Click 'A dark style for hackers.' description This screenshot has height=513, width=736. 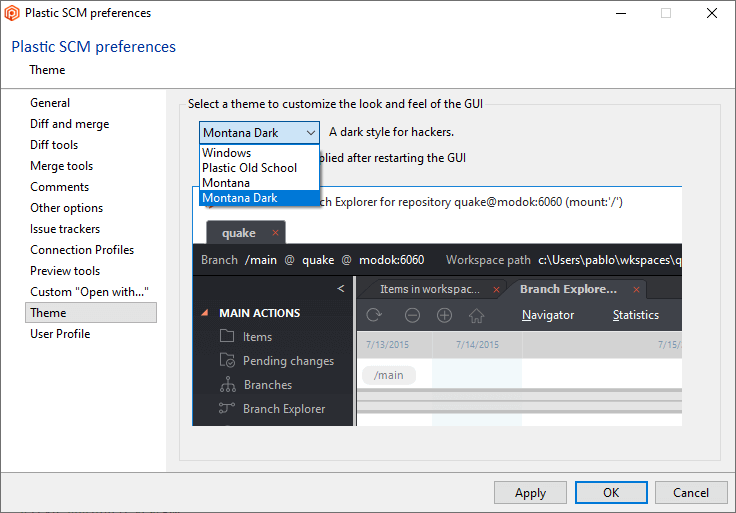391,132
